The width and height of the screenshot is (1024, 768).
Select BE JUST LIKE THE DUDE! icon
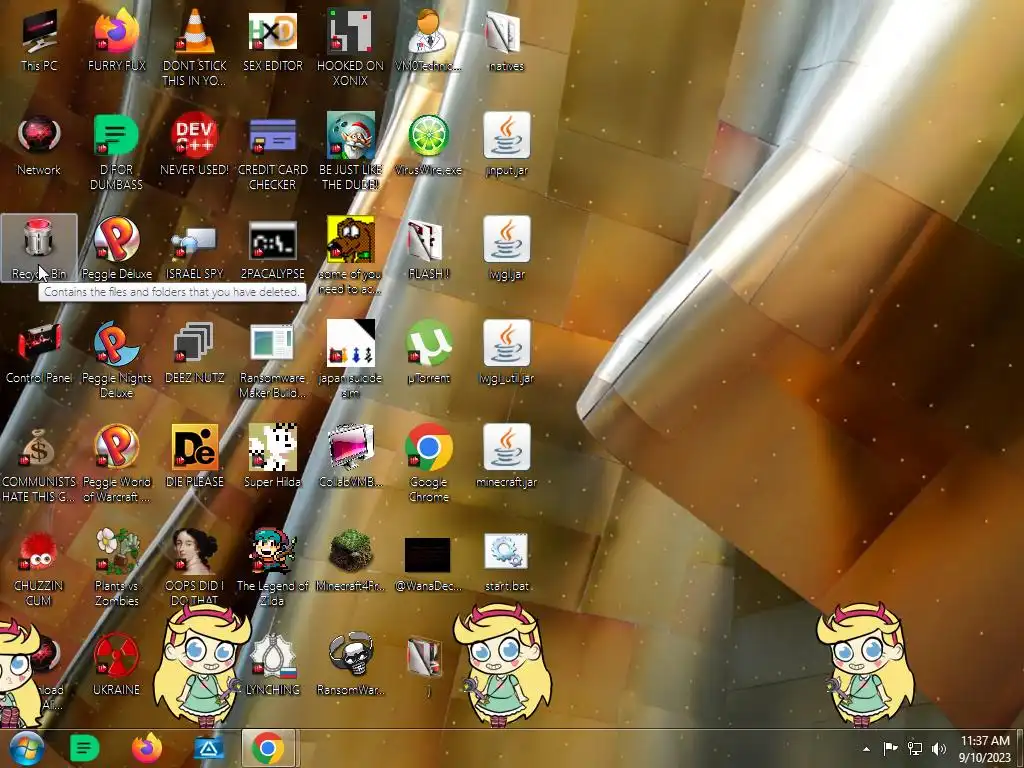[351, 152]
